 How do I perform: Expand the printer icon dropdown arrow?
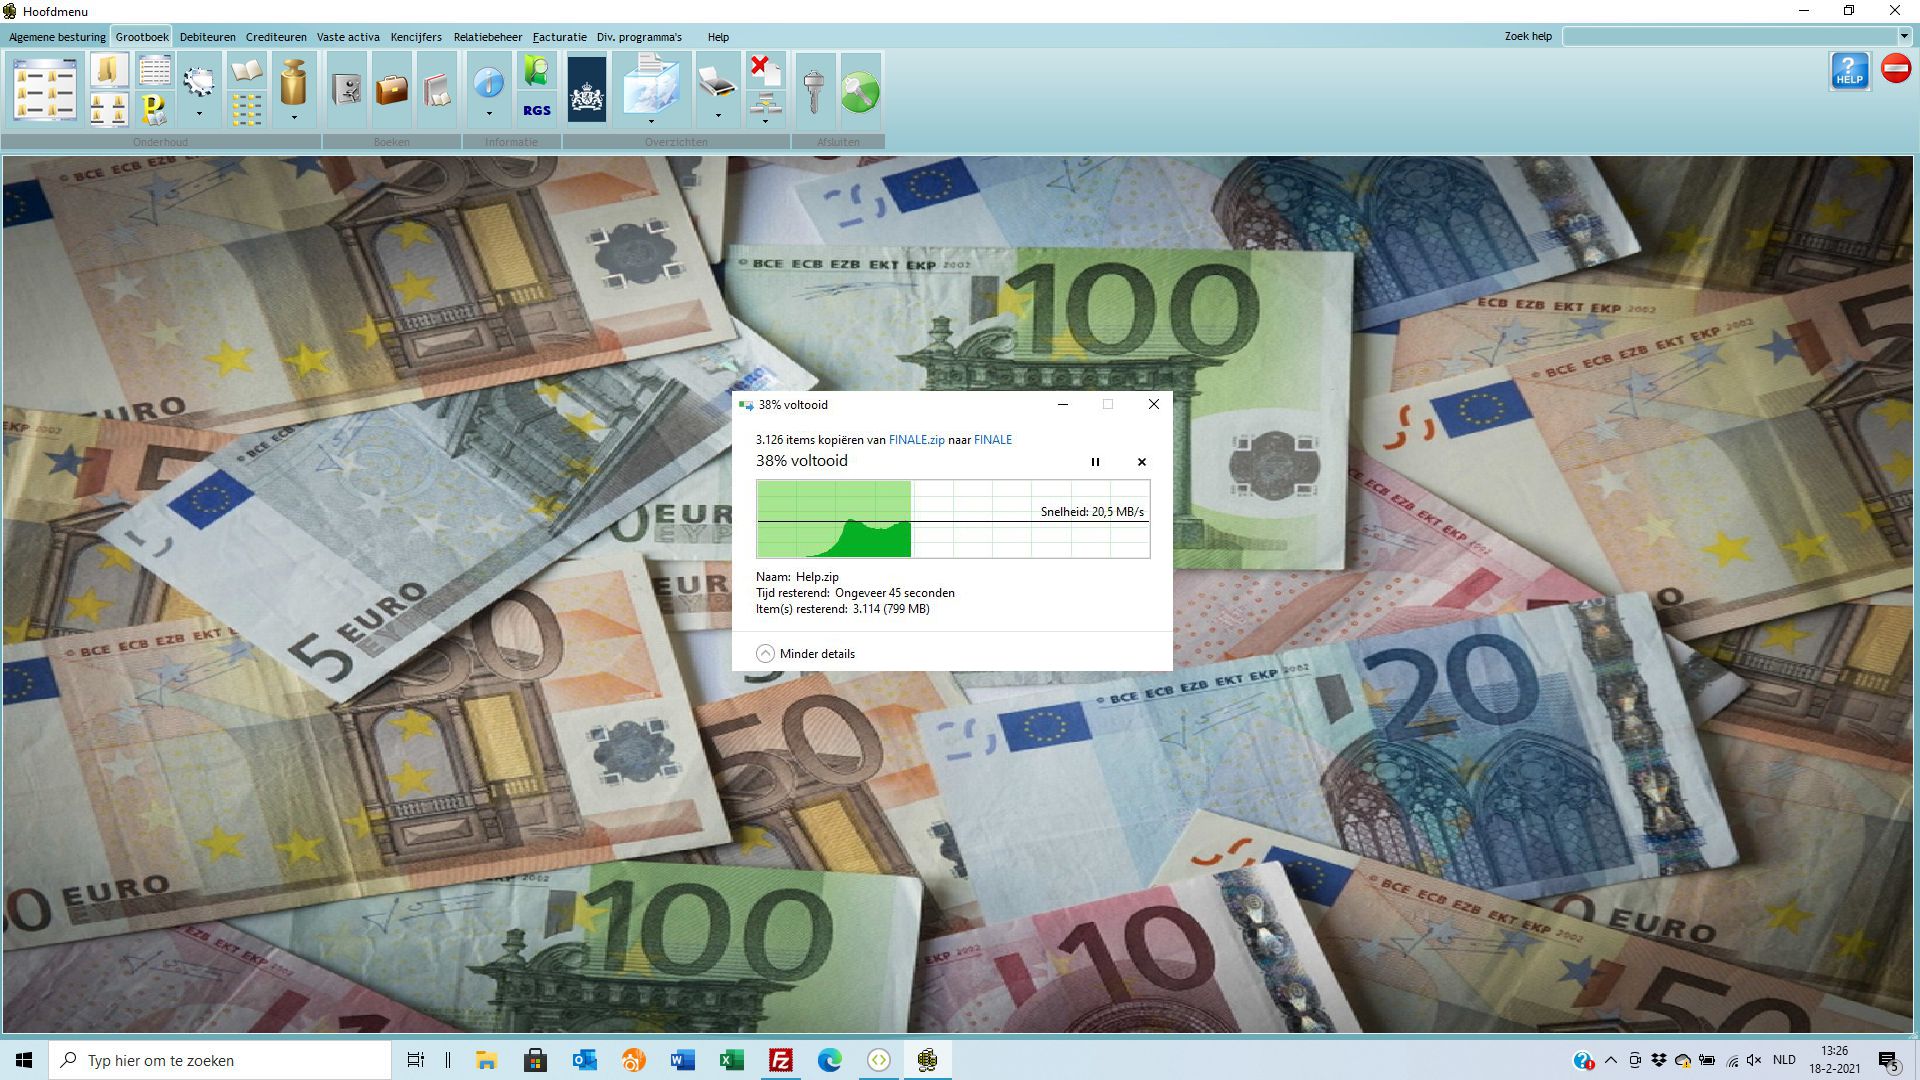pyautogui.click(x=718, y=116)
